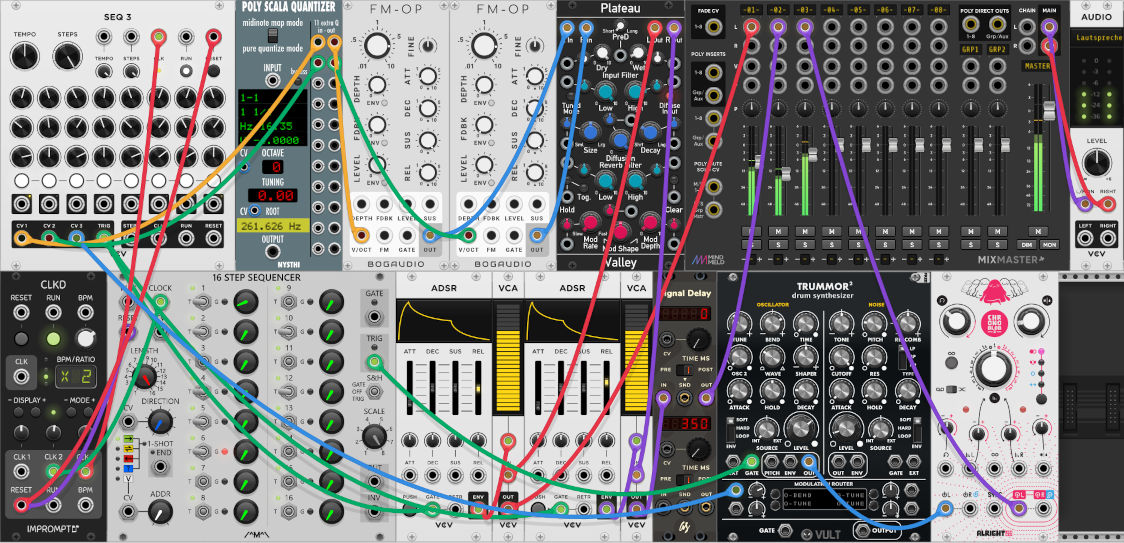
Task: Click the OCTAVE red numeric display
Action: [x=272, y=167]
